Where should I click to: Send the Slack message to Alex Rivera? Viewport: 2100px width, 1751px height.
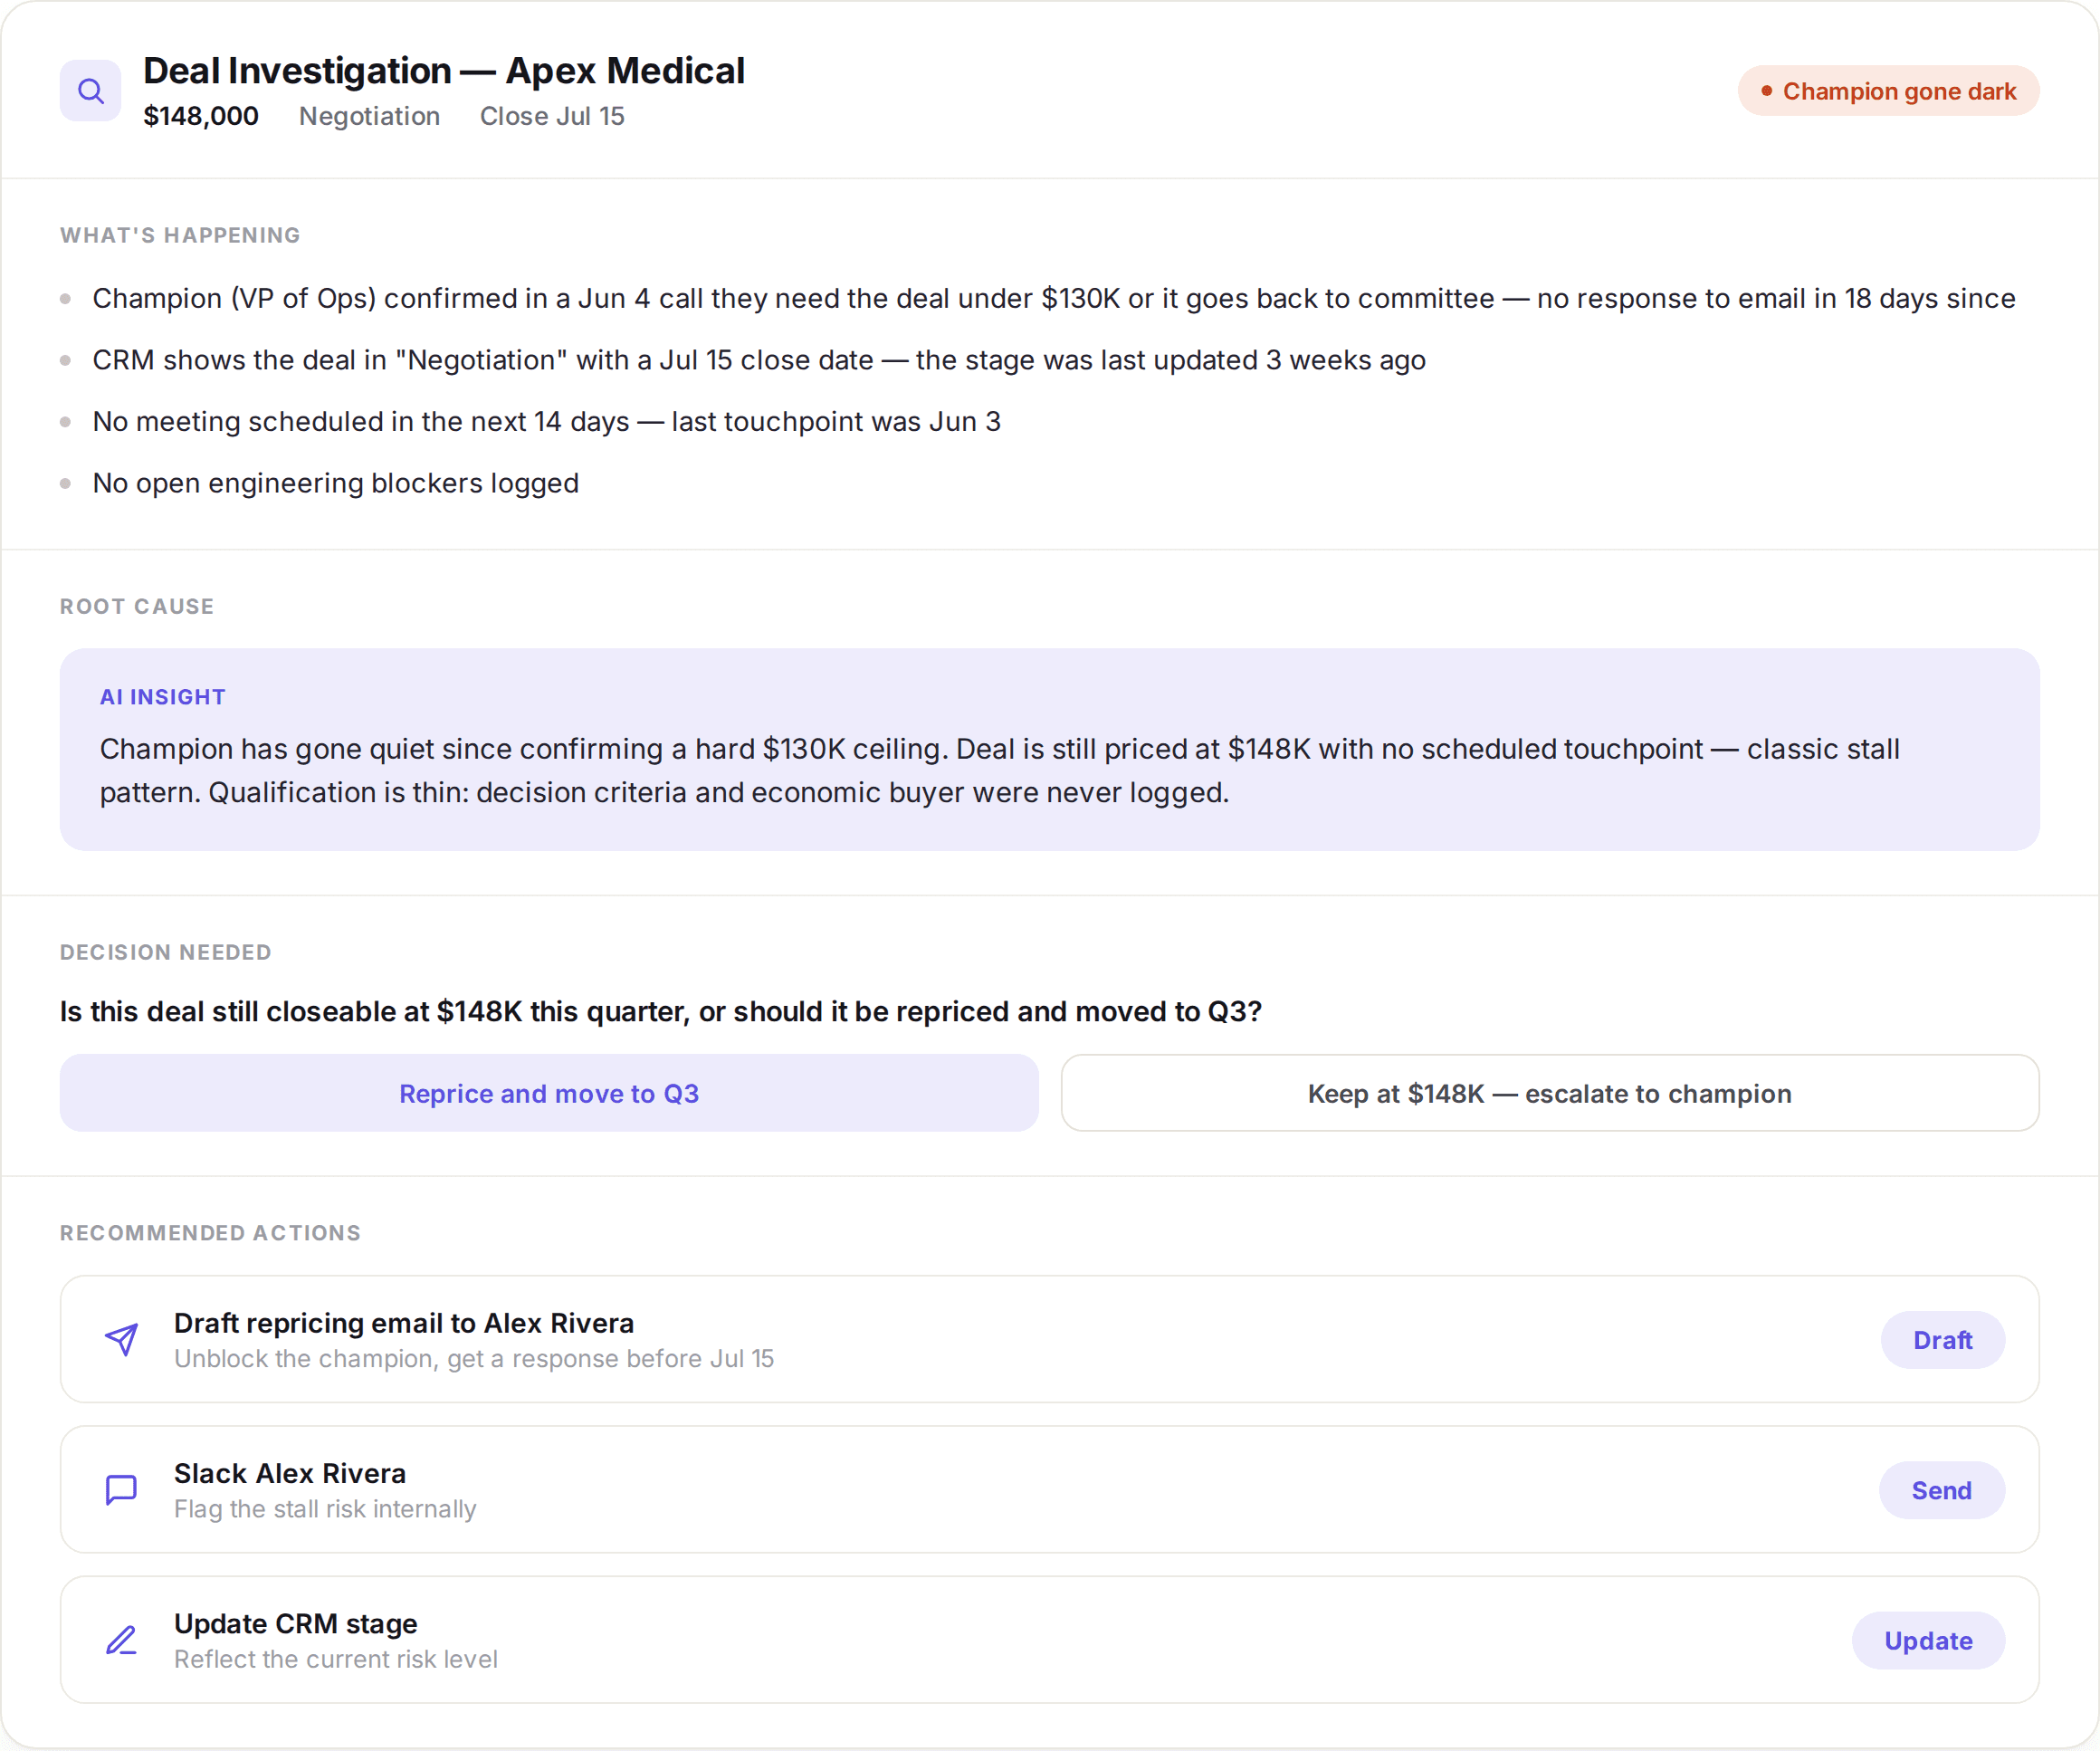(x=1941, y=1490)
